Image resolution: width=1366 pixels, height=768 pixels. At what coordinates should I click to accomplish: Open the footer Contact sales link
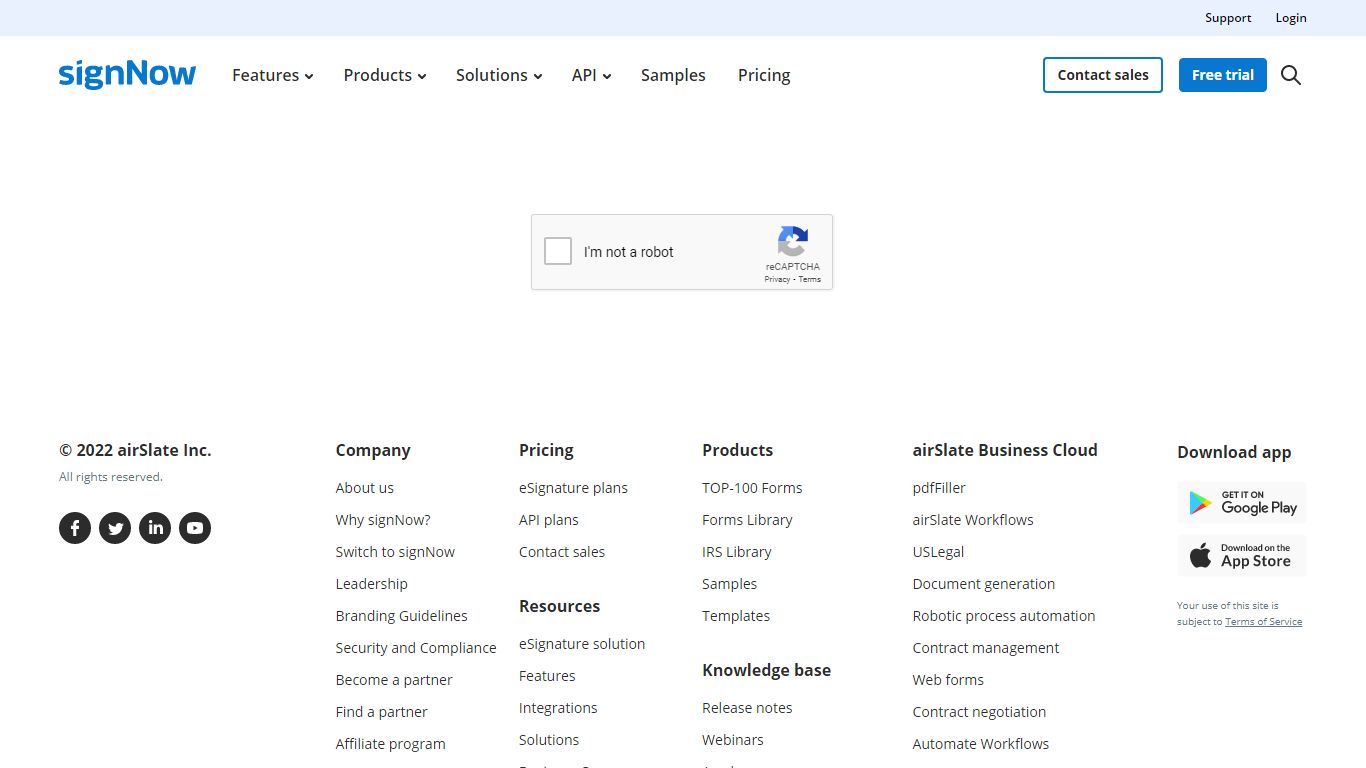tap(562, 552)
